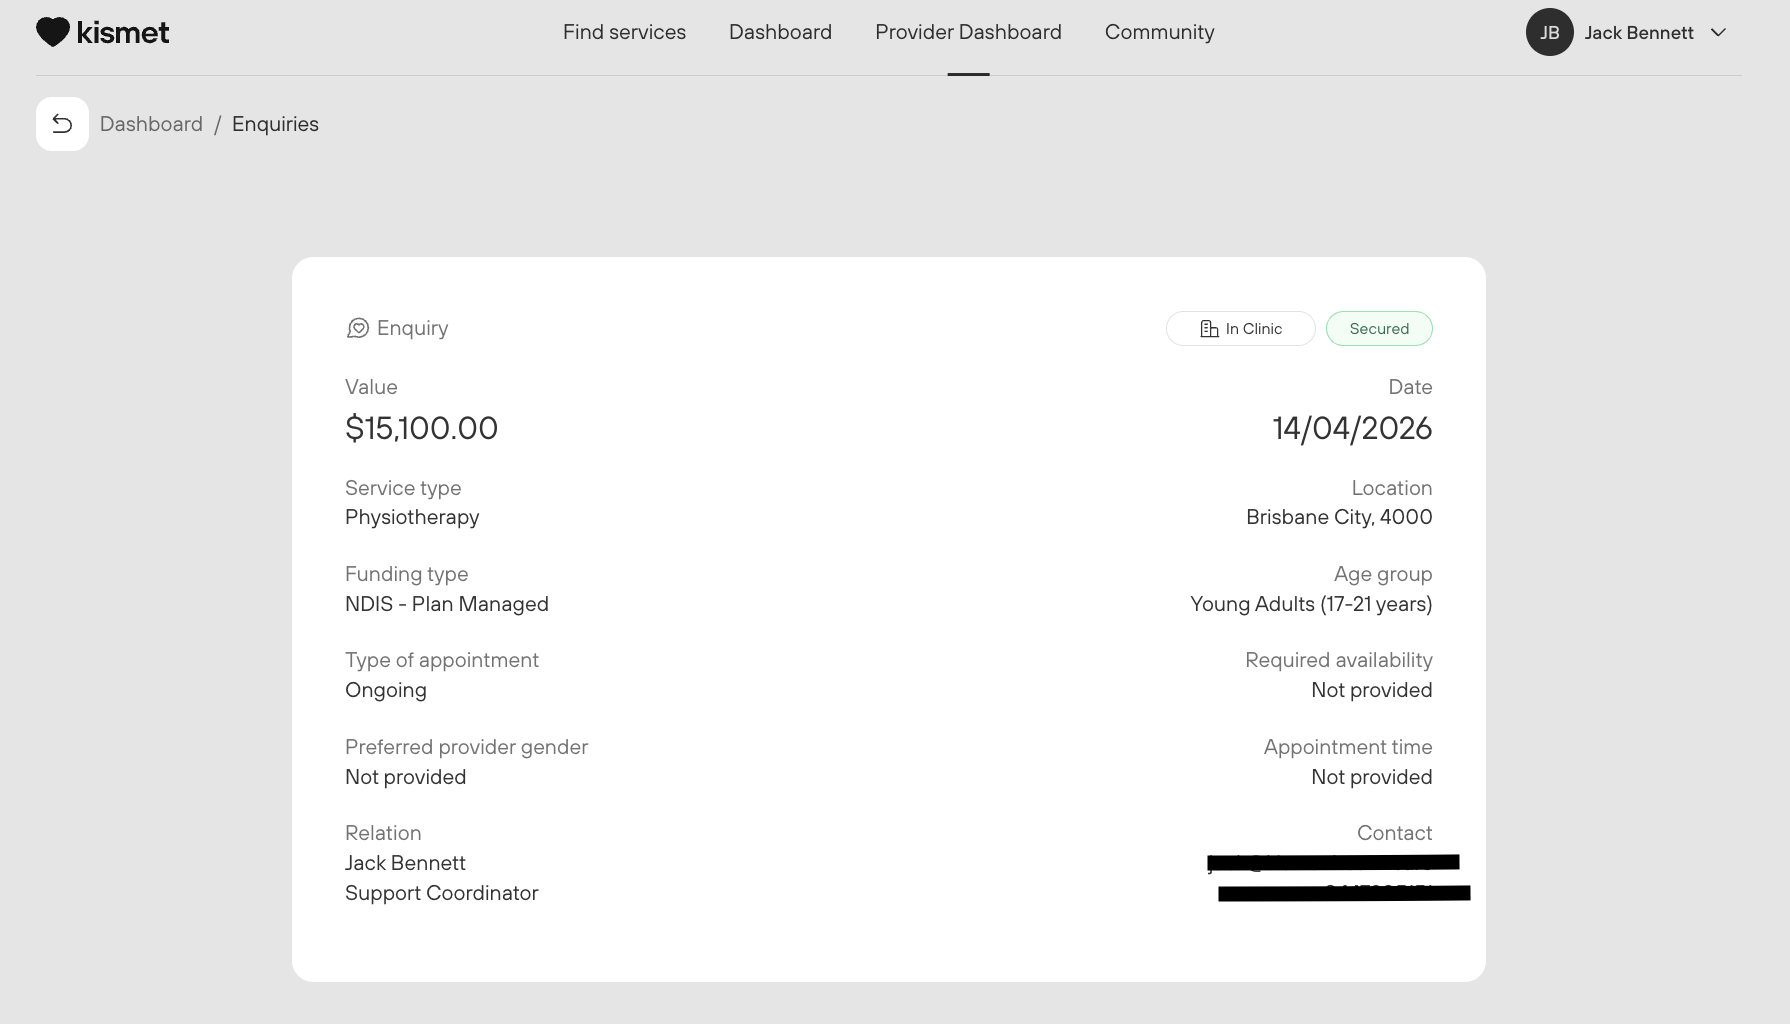Click the Service type label

tap(403, 488)
